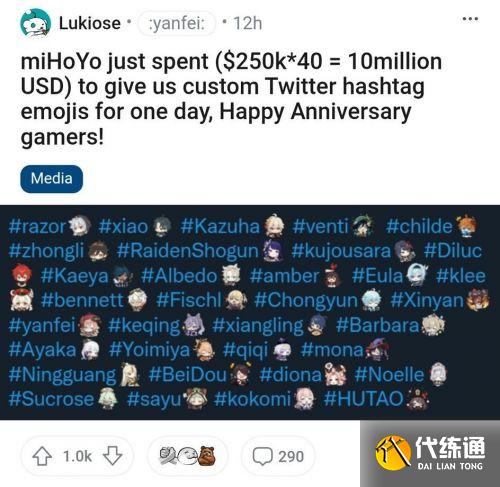Open the post title about miHoYo spending
The height and width of the screenshot is (487, 500).
tap(231, 99)
